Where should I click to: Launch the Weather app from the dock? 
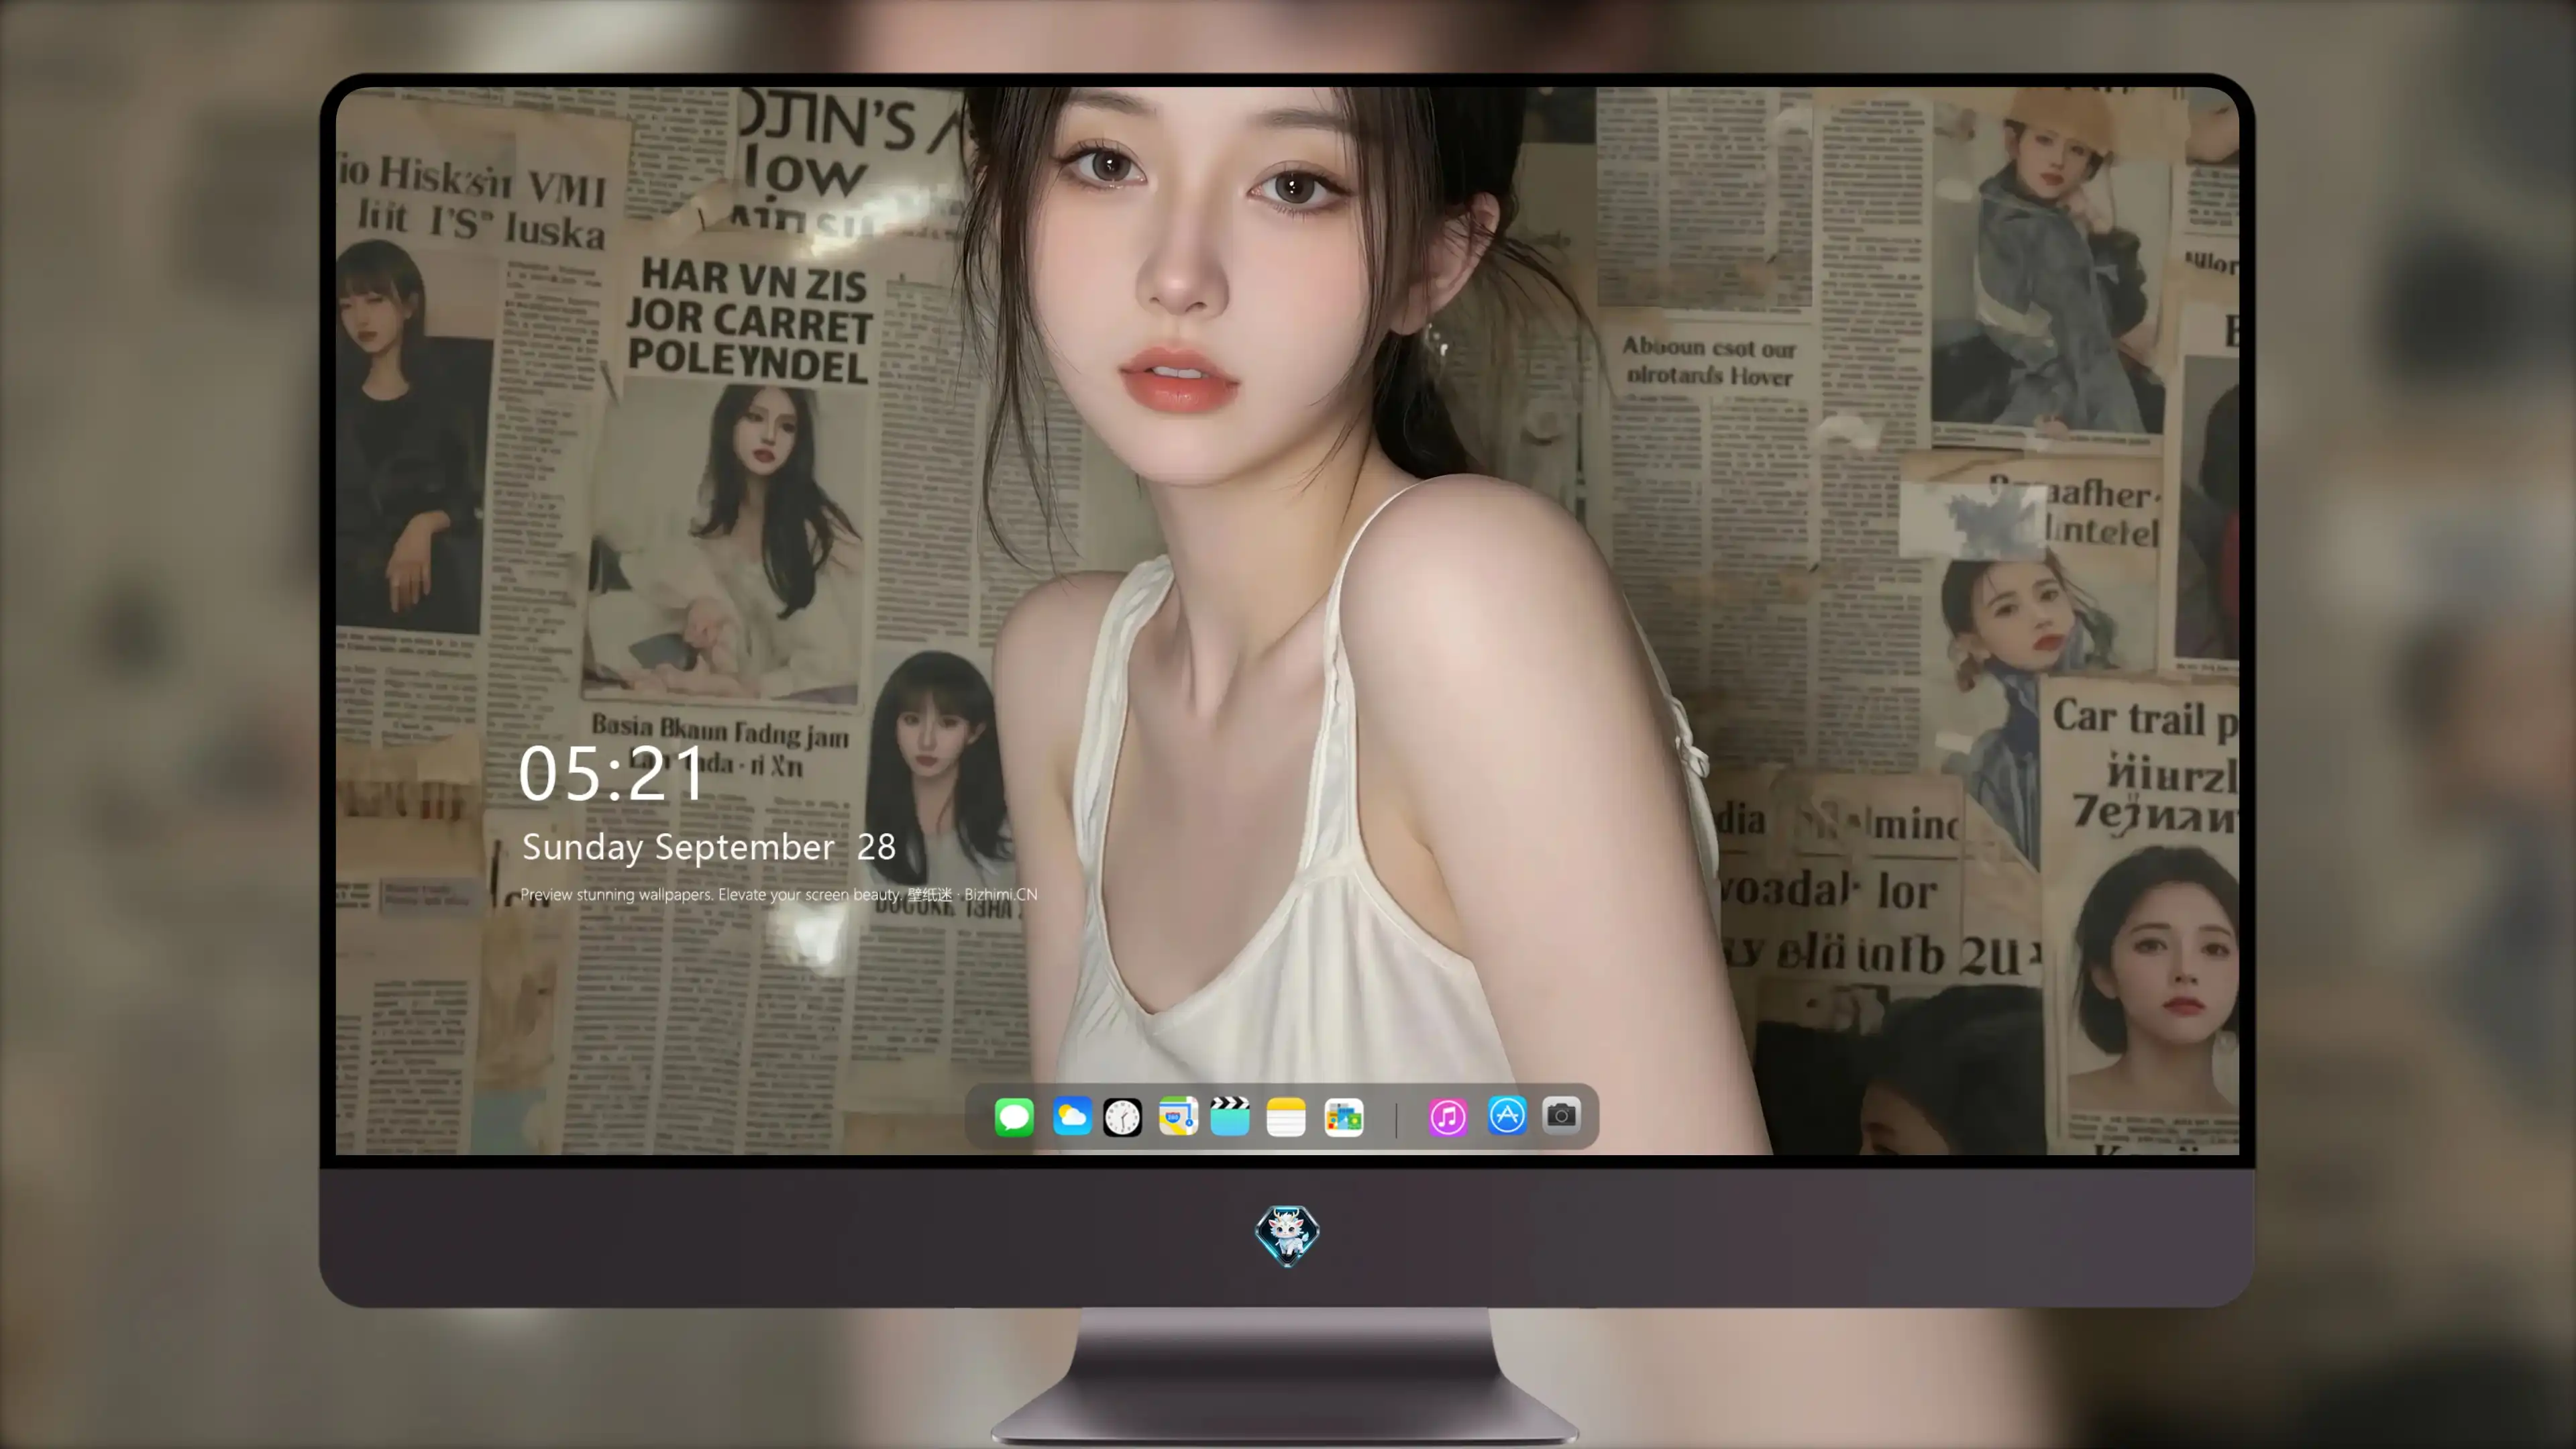[x=1071, y=1116]
